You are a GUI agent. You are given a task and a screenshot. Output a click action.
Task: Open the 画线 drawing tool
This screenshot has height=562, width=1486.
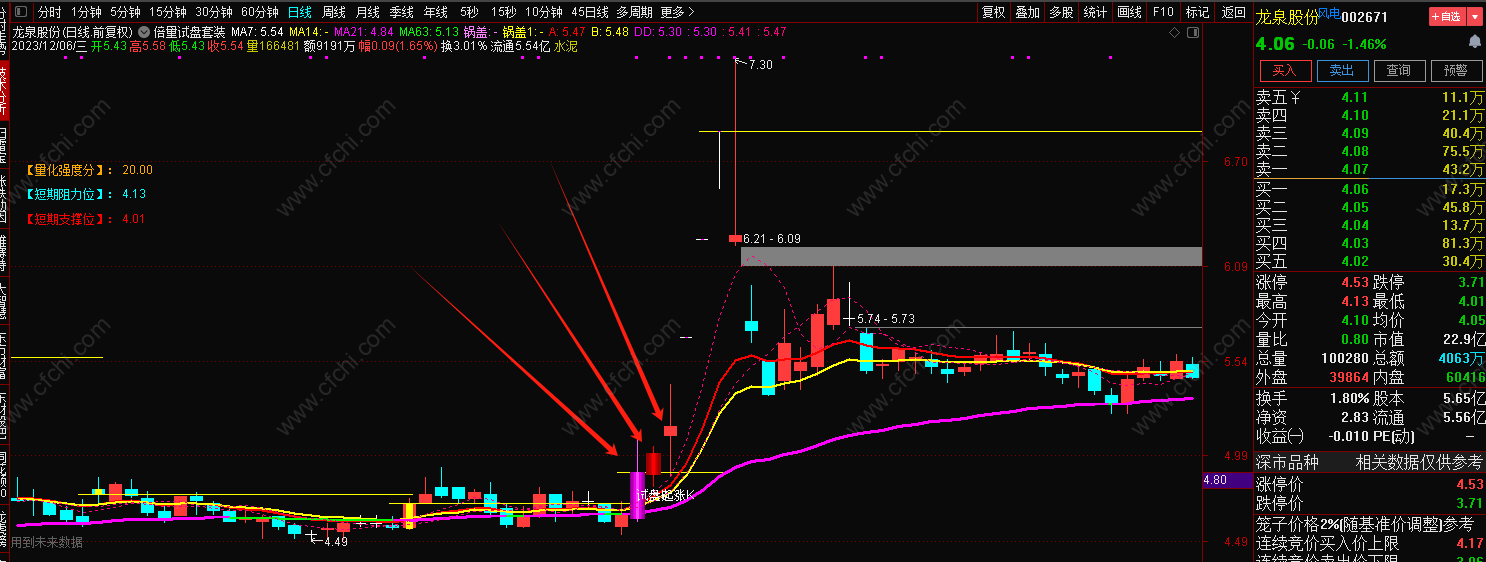click(1129, 12)
